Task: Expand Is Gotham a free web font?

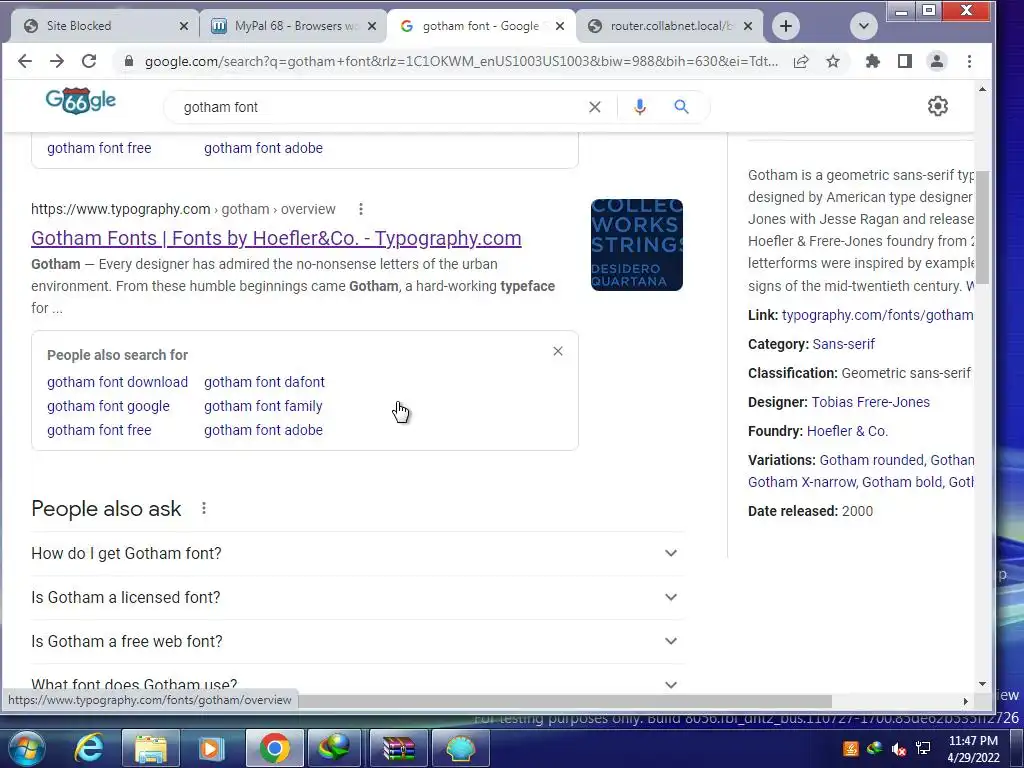Action: tap(357, 641)
